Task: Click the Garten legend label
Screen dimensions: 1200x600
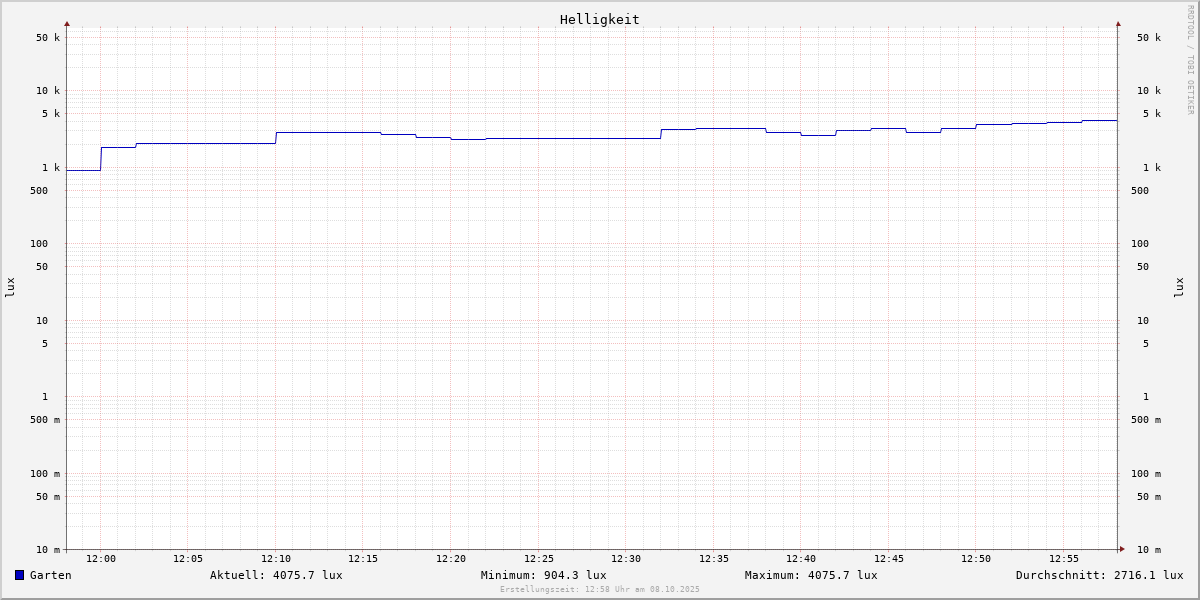Action: (x=50, y=575)
